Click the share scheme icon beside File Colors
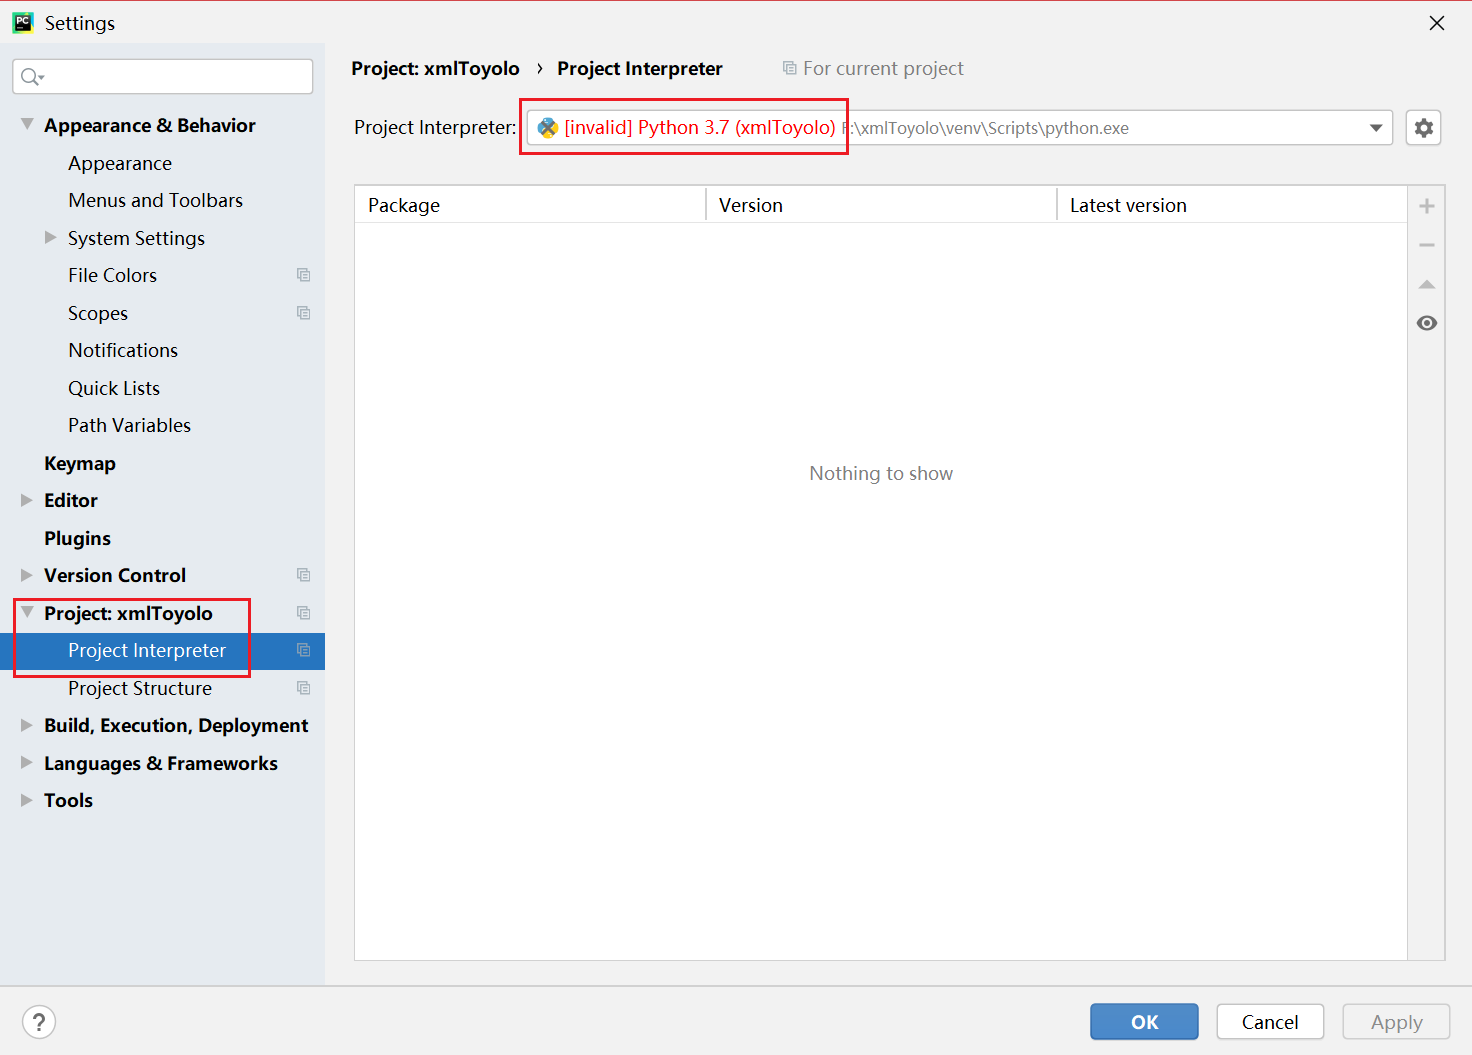 pos(303,275)
